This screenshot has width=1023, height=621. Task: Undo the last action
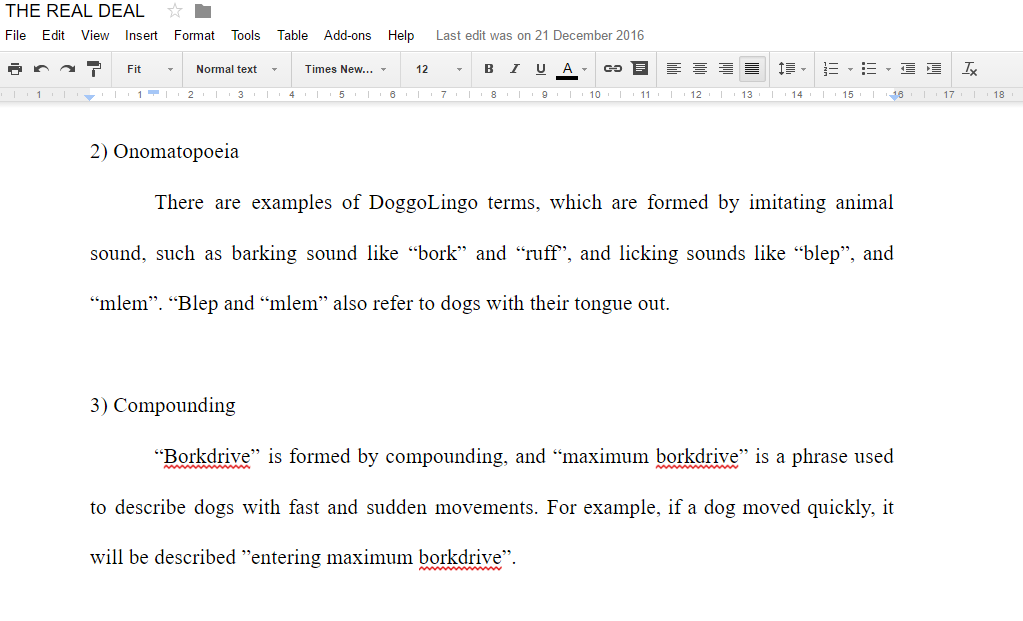coord(41,69)
